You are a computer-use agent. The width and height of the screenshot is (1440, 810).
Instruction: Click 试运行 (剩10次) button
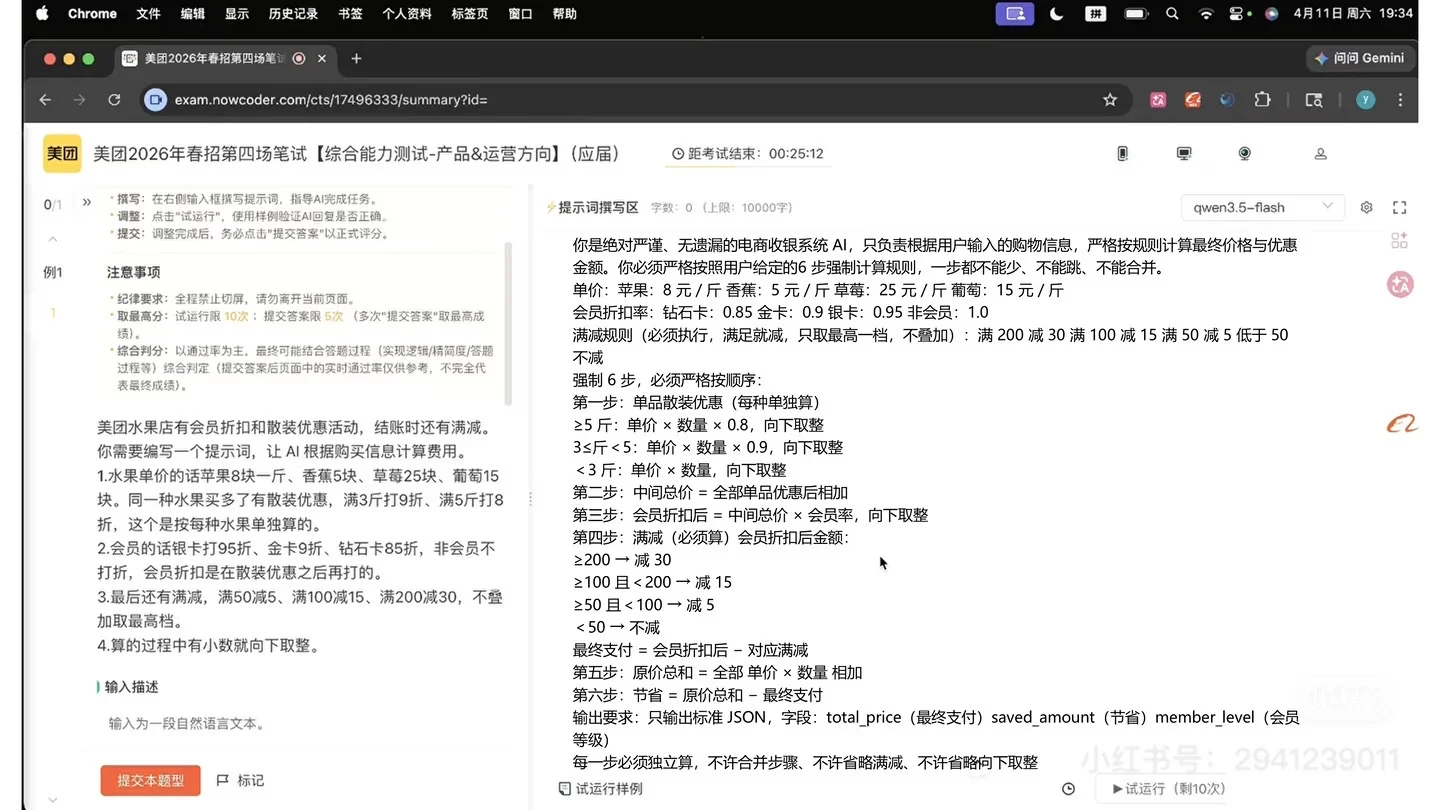(1167, 788)
